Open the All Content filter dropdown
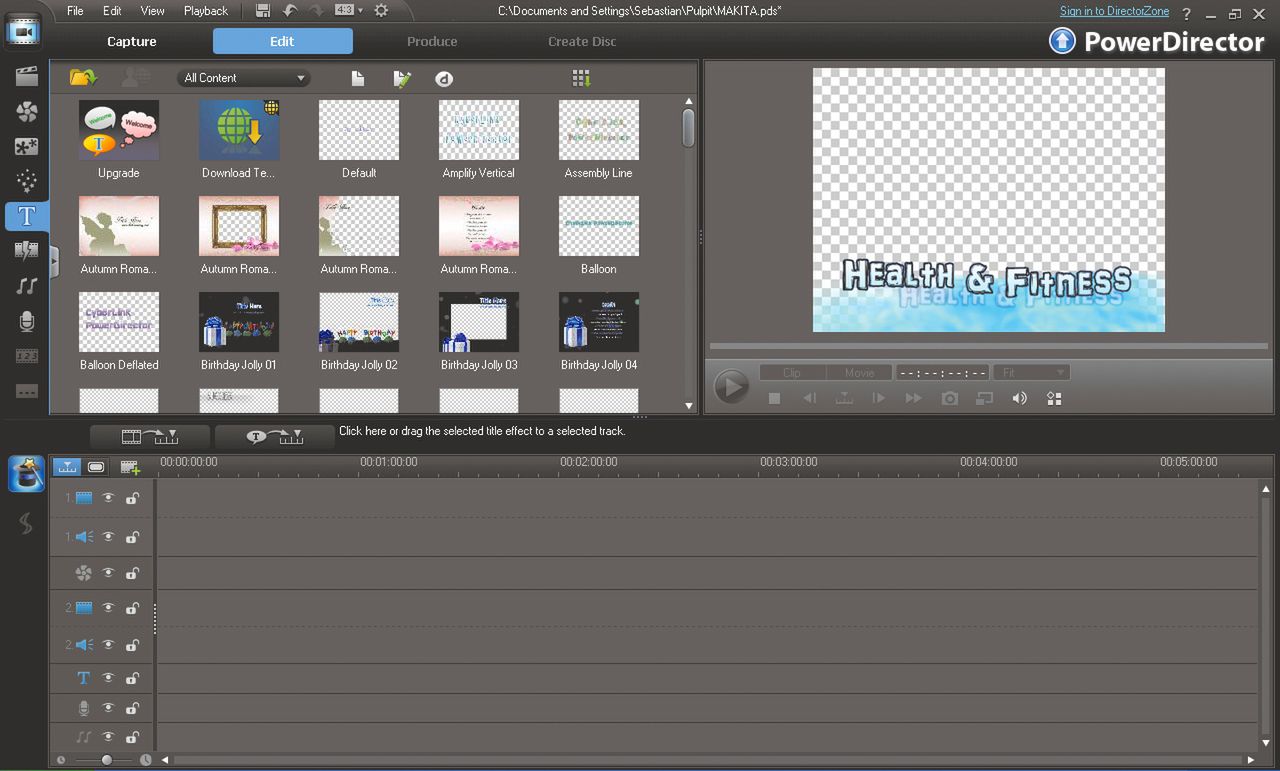This screenshot has height=771, width=1280. 244,78
